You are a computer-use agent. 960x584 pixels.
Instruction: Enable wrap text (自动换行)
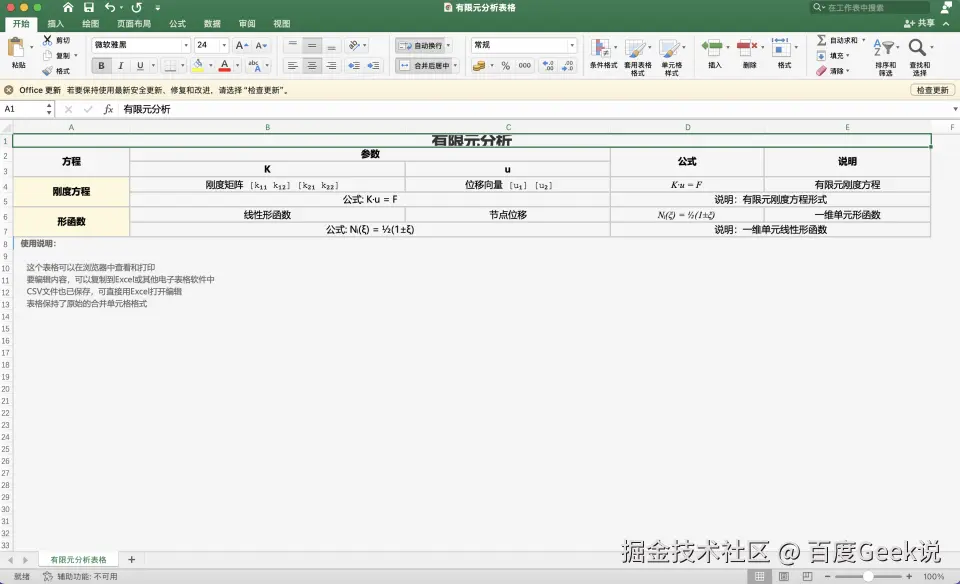(423, 45)
